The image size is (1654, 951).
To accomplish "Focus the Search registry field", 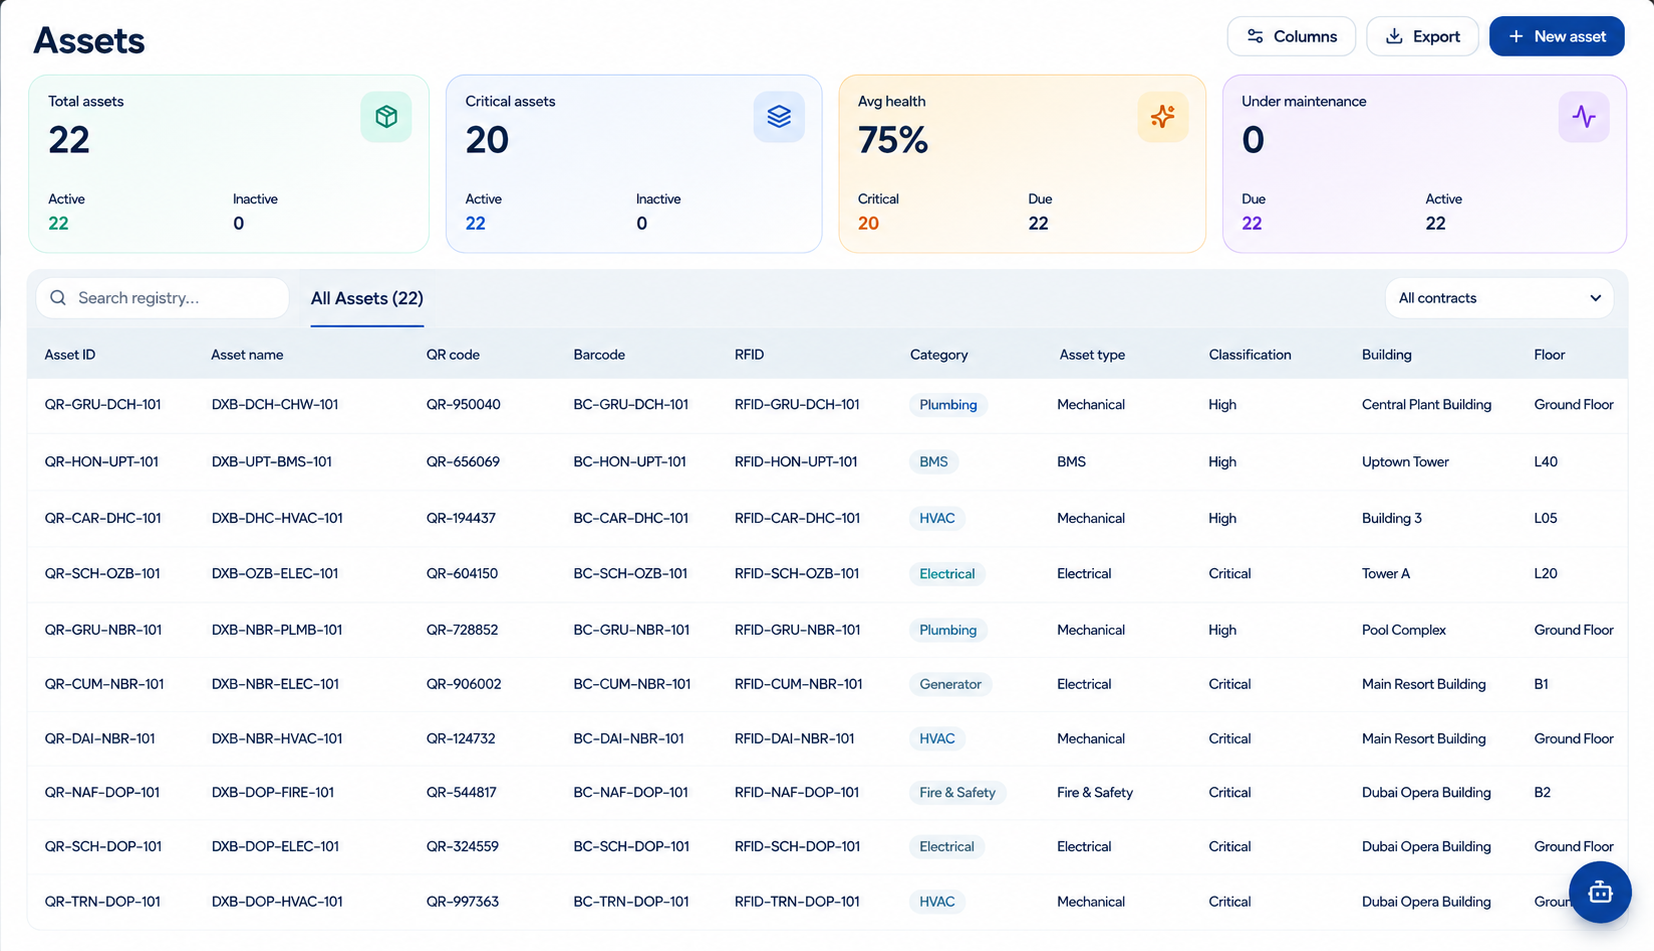I will pyautogui.click(x=162, y=298).
